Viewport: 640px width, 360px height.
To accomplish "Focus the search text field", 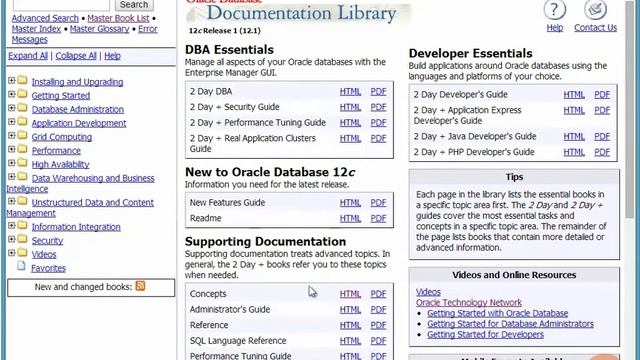I will (x=61, y=5).
